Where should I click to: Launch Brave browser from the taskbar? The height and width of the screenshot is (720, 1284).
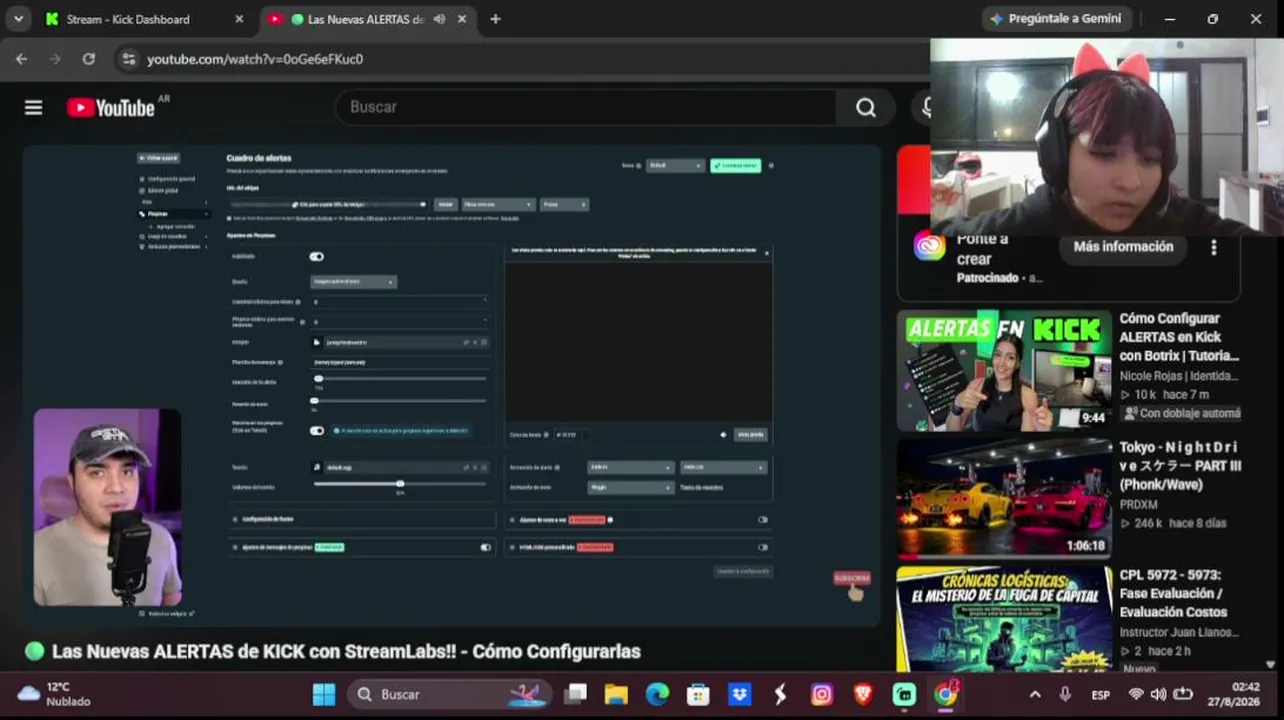pyautogui.click(x=863, y=694)
